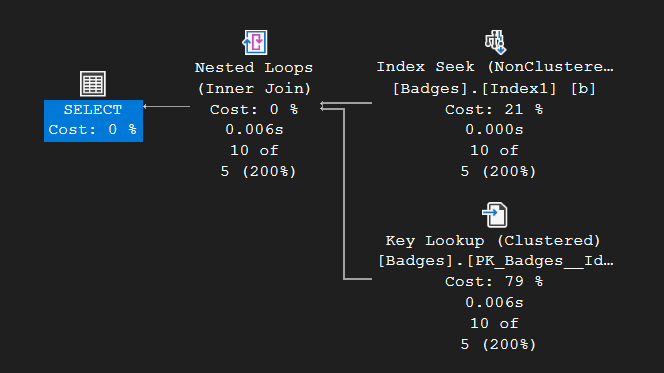The image size is (664, 373).
Task: Click the Index Seek (NonClustered) label
Action: tap(495, 67)
